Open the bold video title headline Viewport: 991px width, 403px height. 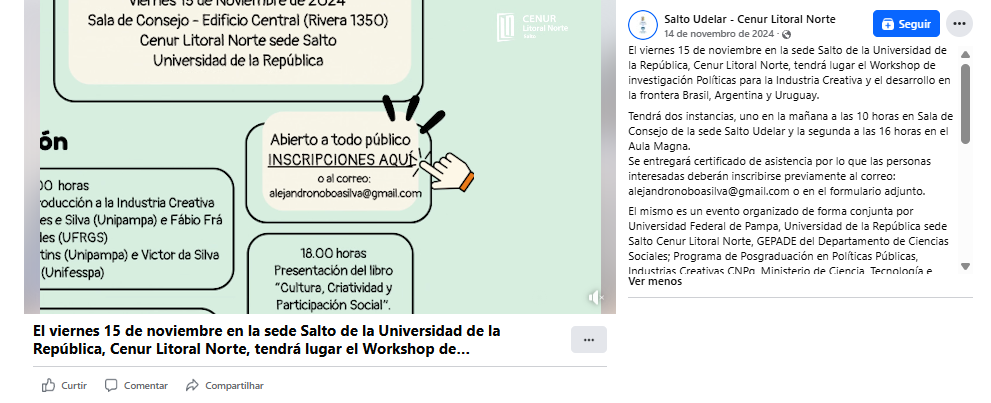267,340
